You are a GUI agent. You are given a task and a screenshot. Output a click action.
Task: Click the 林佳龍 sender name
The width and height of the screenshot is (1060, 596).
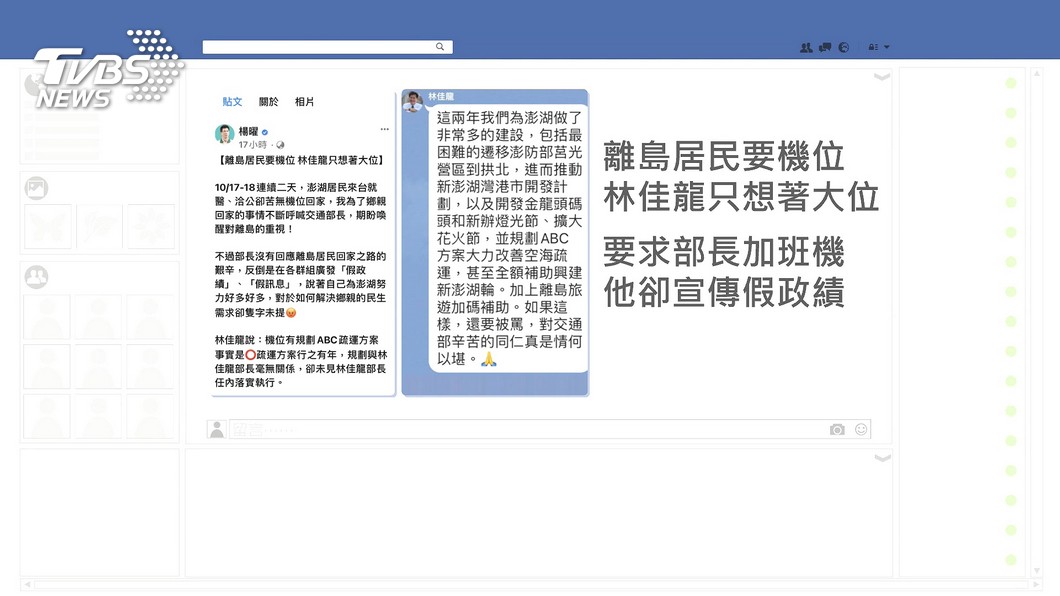coord(441,97)
